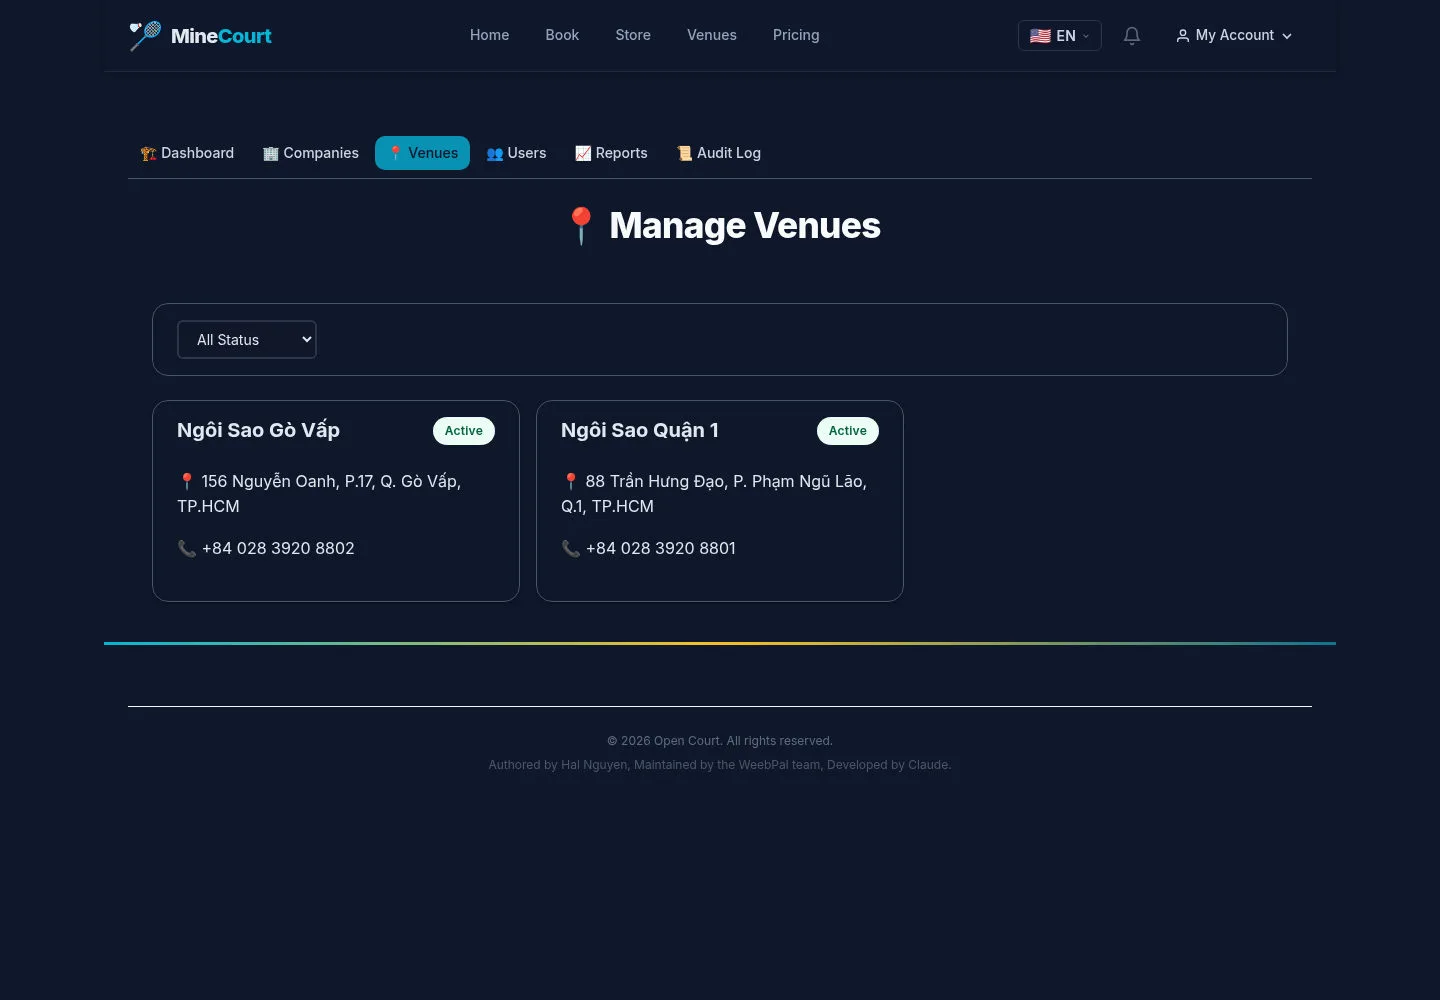Click Active badge on Ngôi Sao Gò Vấp
The height and width of the screenshot is (1000, 1440).
pos(464,431)
